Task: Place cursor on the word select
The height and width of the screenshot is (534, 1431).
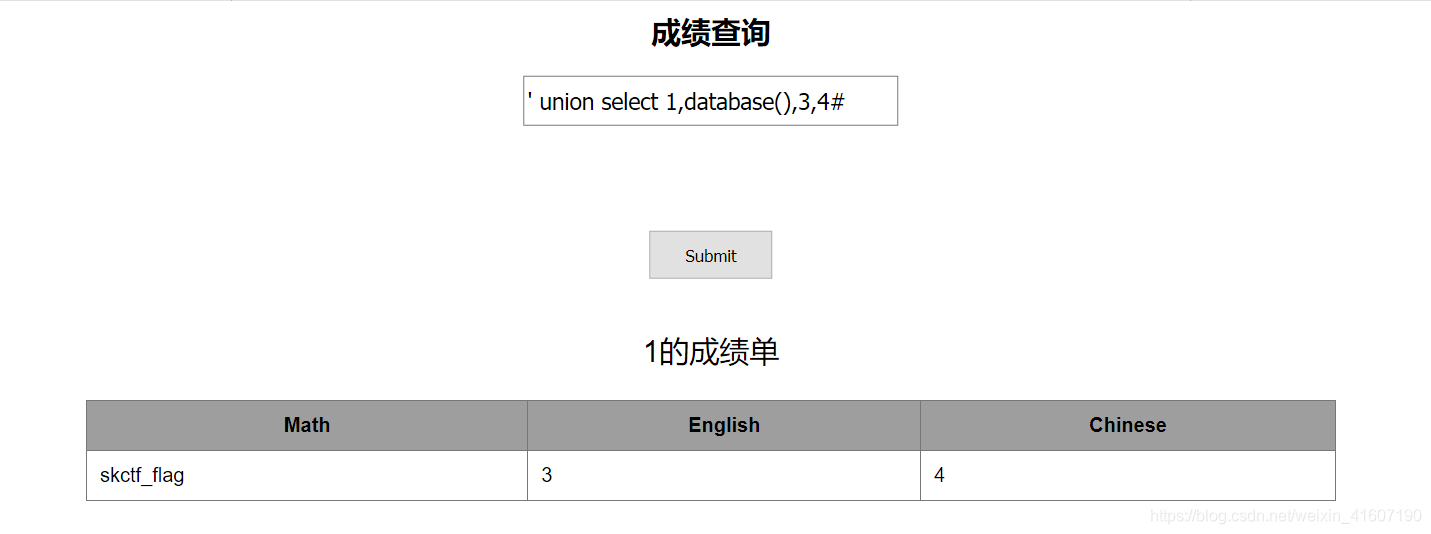Action: point(629,102)
